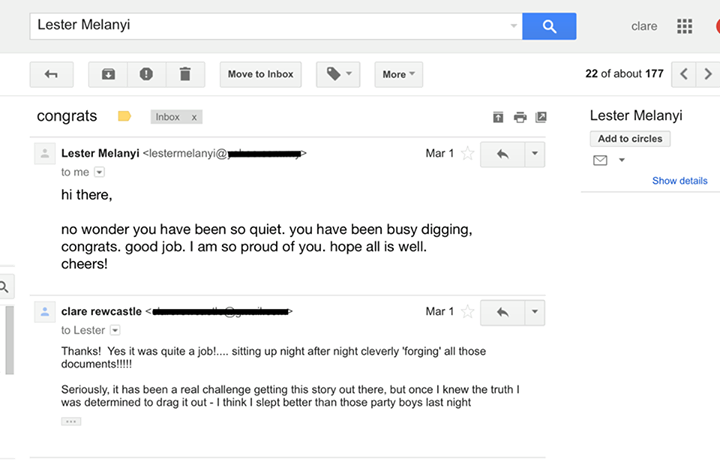
Task: Expand the More actions dropdown
Action: coord(398,74)
